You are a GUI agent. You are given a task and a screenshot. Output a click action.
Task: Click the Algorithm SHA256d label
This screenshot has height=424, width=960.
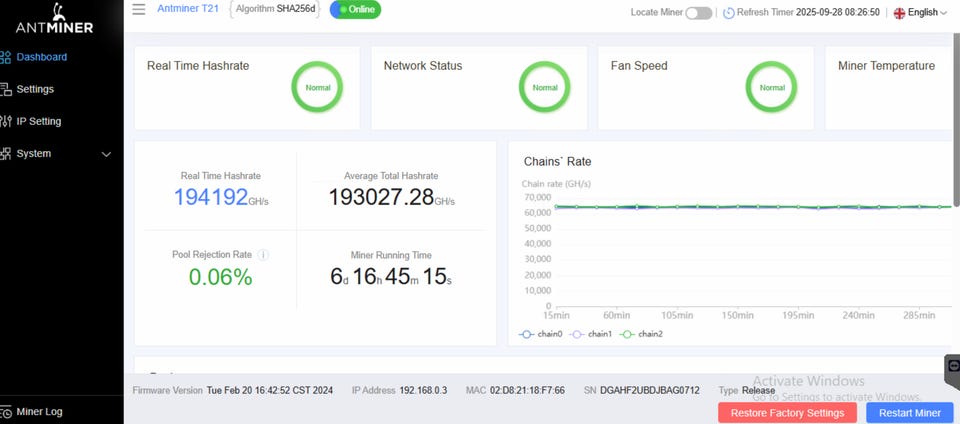point(275,9)
